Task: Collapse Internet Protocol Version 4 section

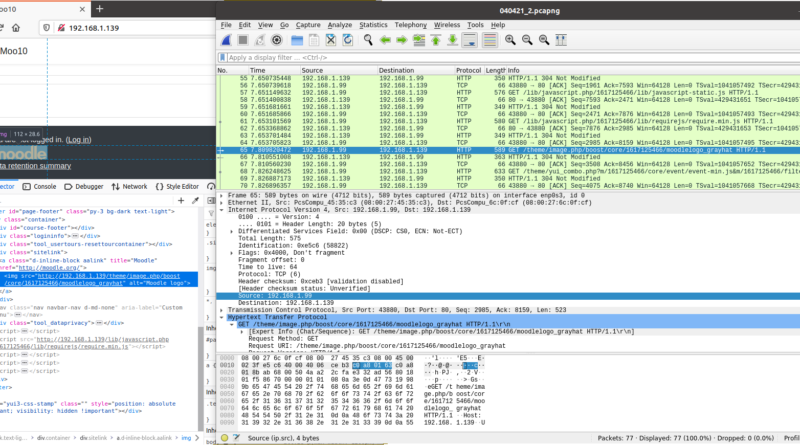Action: coord(221,210)
